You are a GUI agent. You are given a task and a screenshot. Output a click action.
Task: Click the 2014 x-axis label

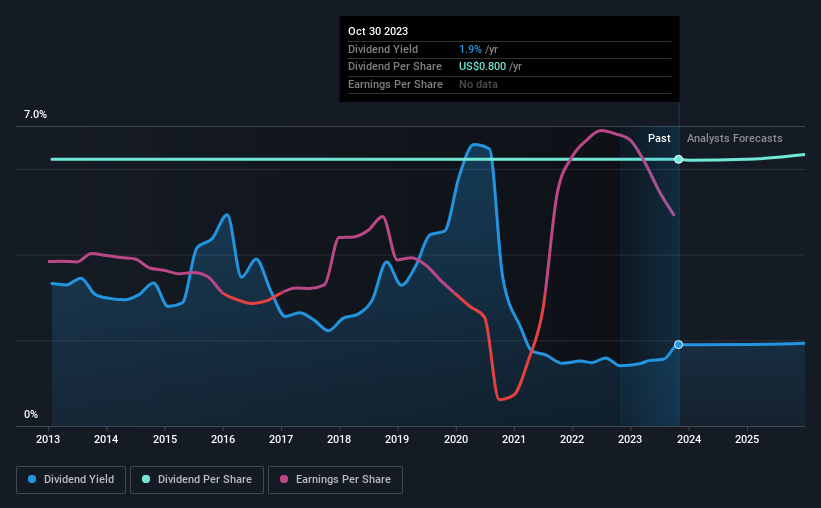pyautogui.click(x=106, y=439)
